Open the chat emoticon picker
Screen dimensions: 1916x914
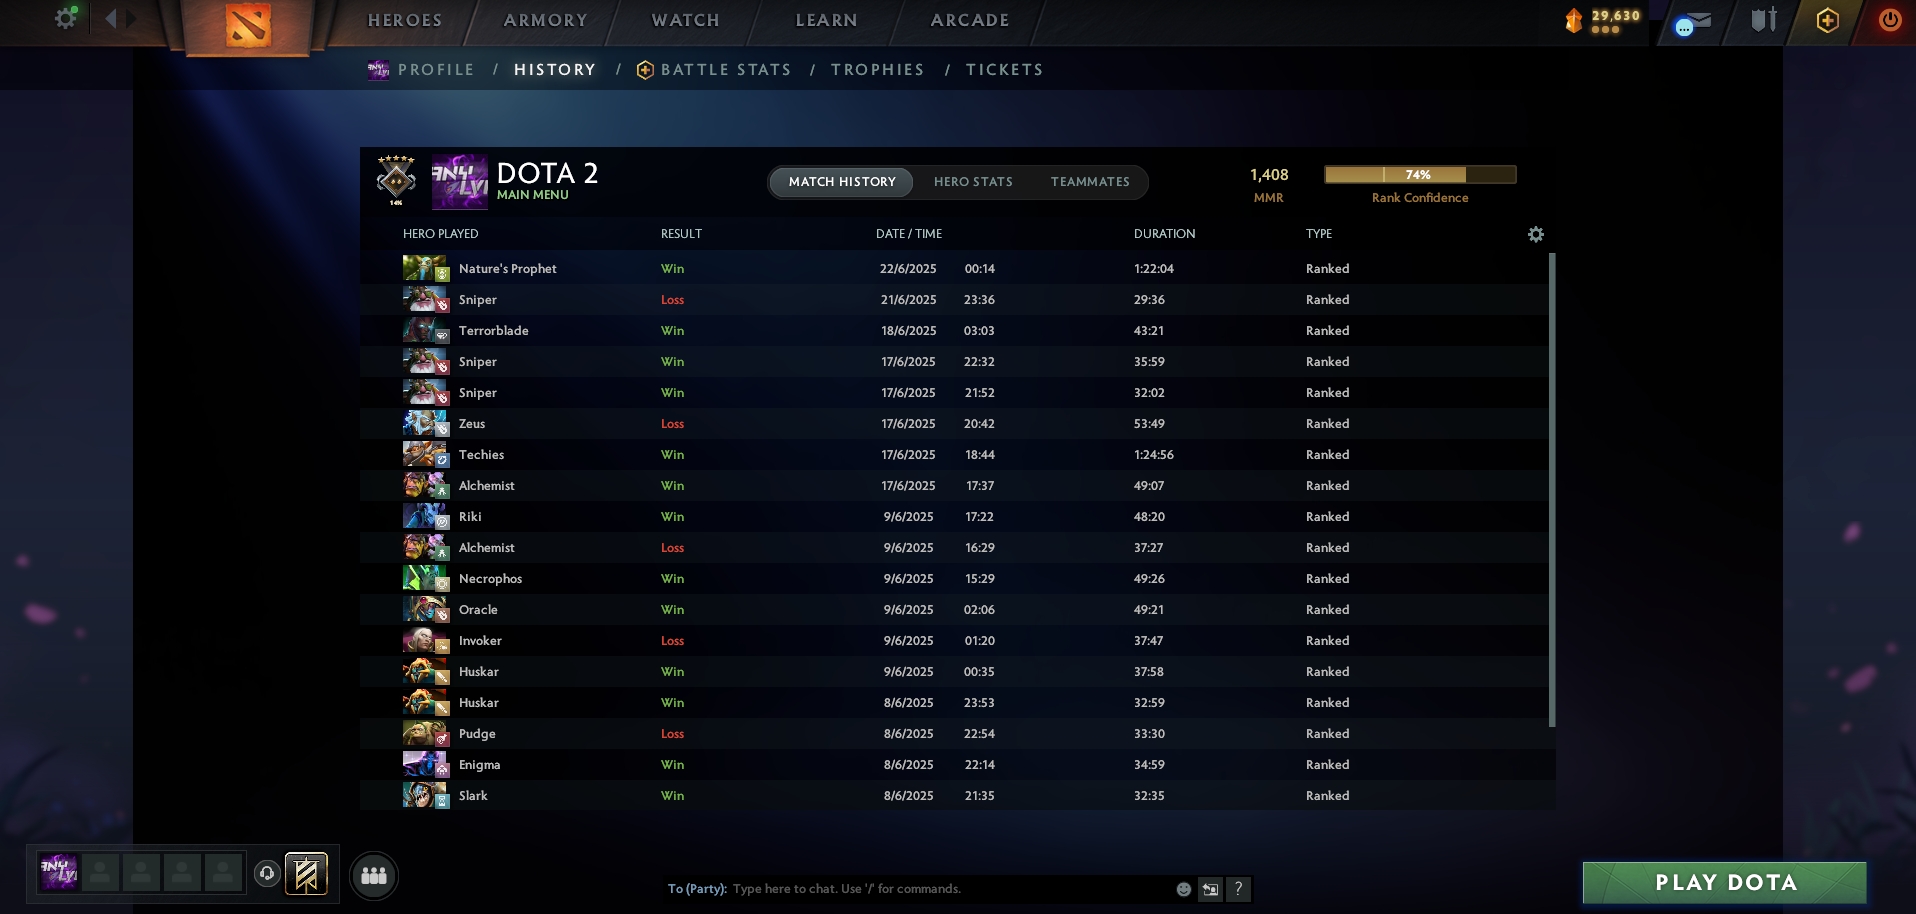coord(1184,889)
